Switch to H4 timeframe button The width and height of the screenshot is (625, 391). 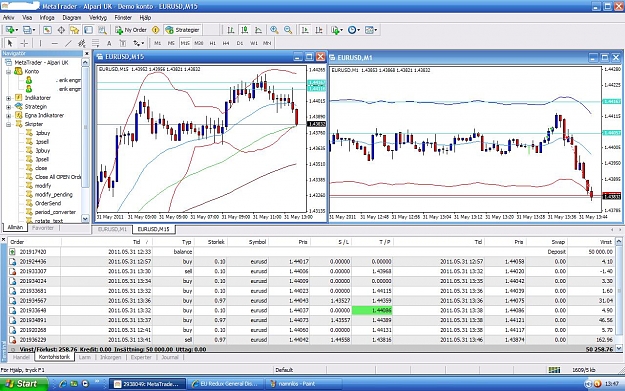tap(226, 43)
